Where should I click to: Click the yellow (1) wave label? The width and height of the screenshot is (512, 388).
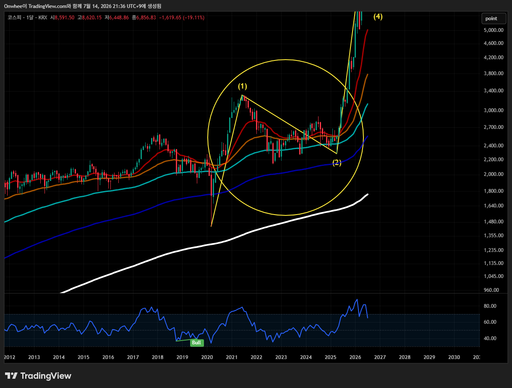coord(242,86)
